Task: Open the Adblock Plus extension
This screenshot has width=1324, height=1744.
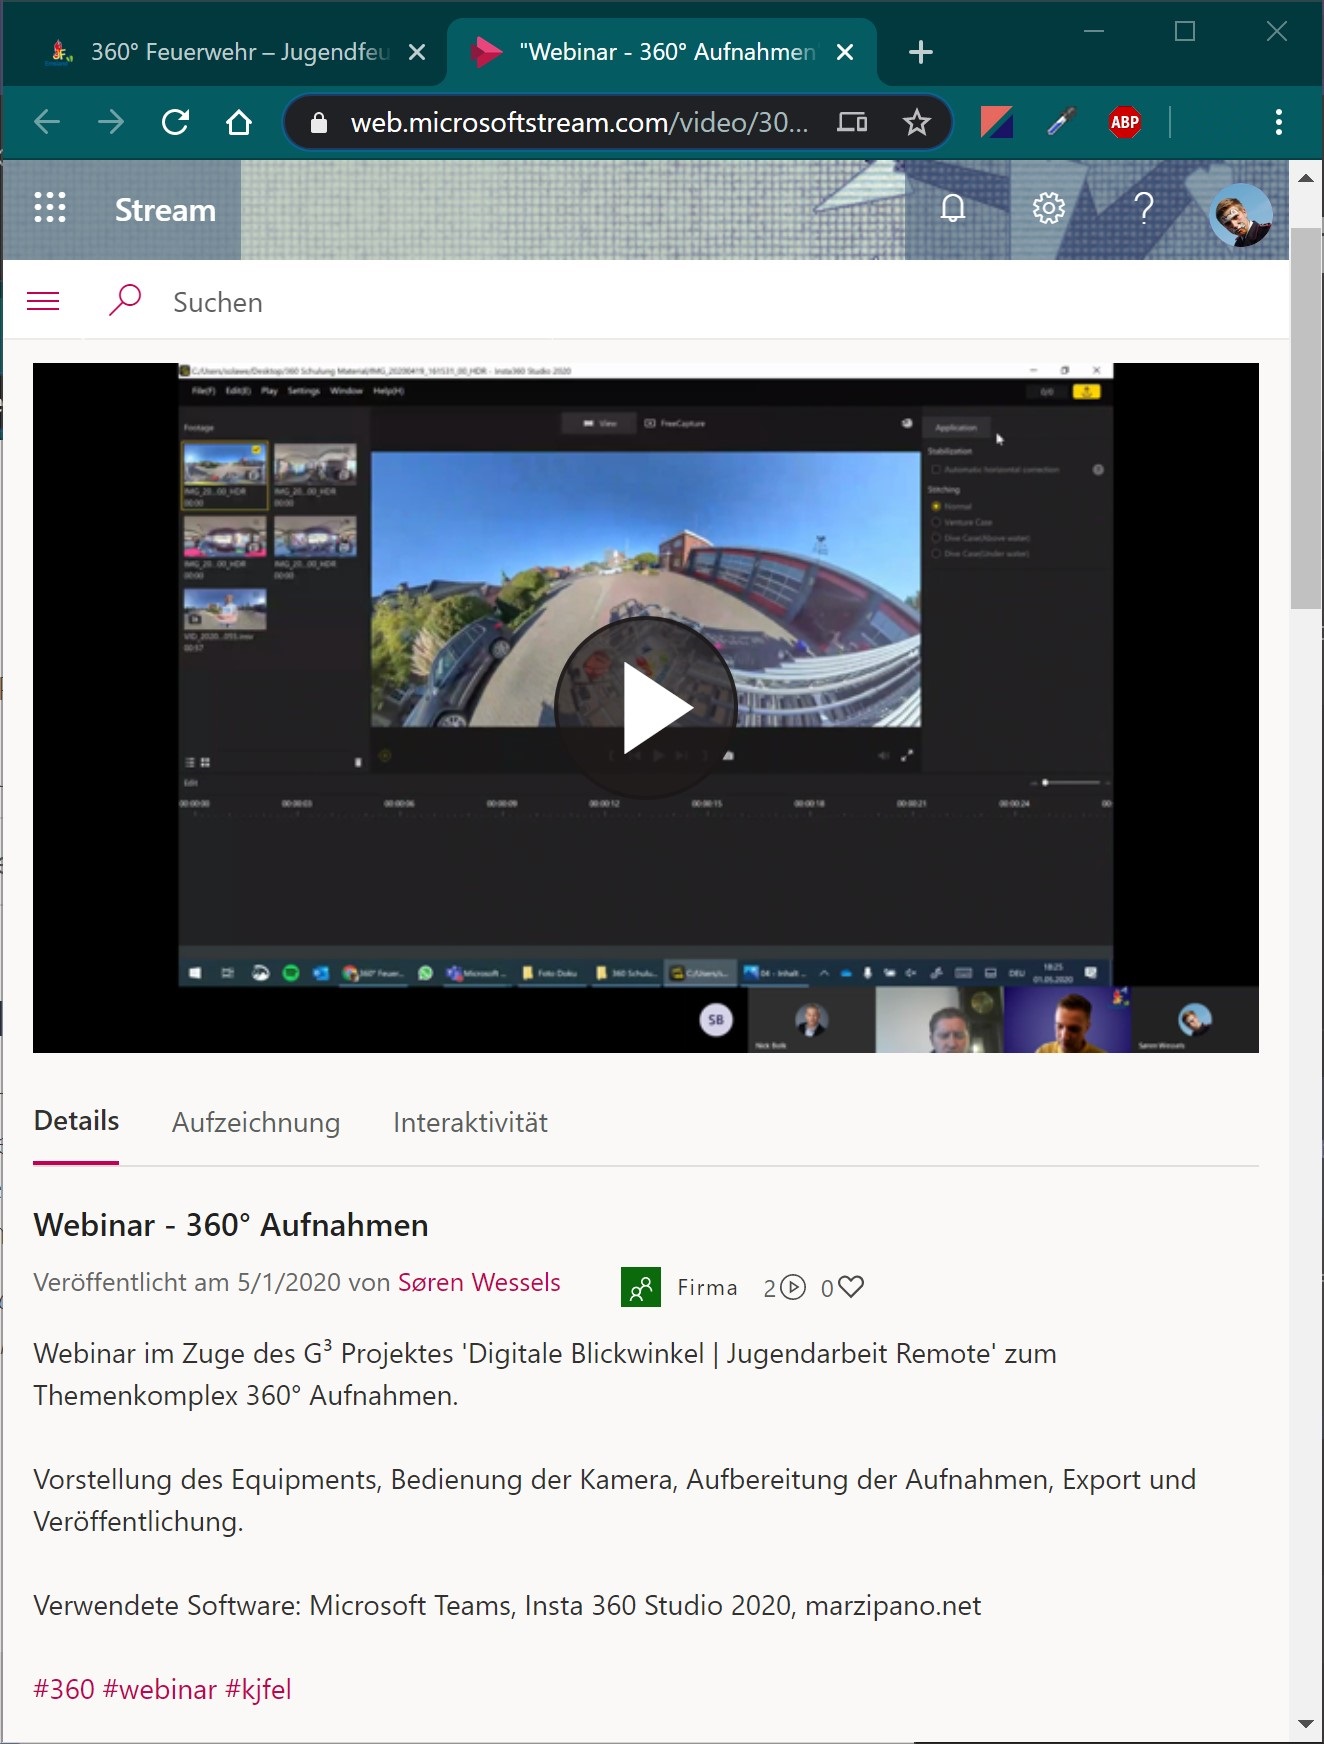Action: pyautogui.click(x=1125, y=122)
